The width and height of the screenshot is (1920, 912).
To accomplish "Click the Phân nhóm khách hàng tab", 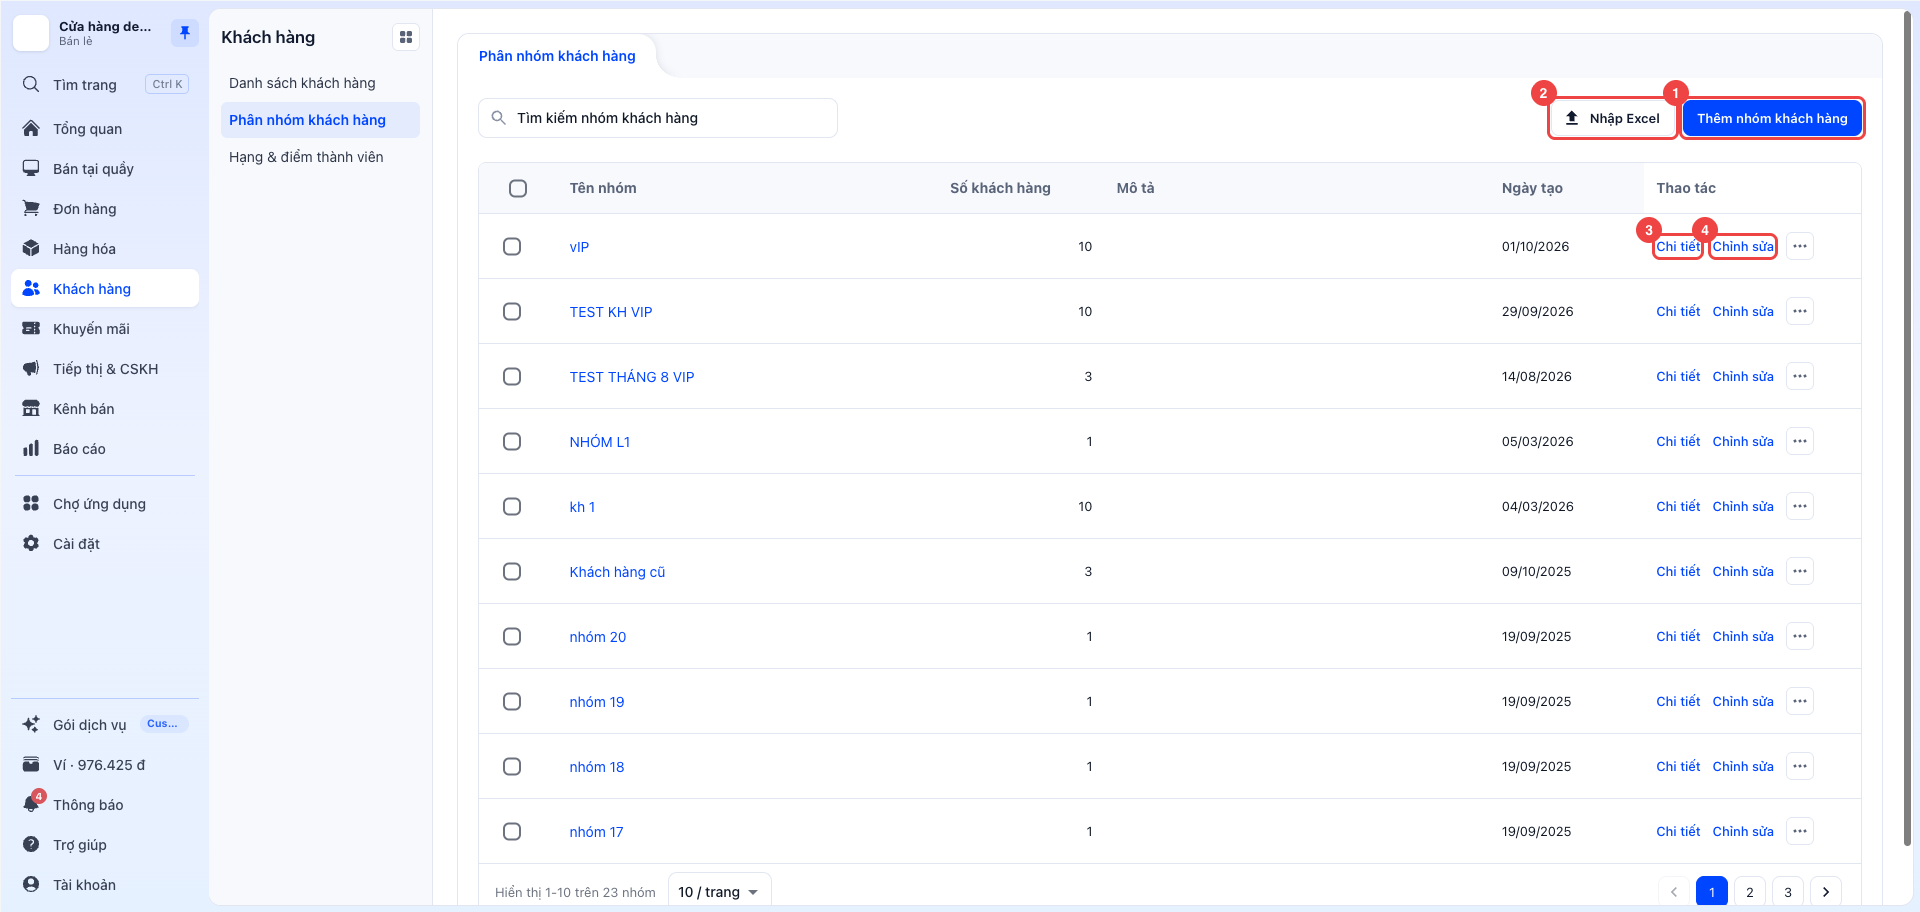I will (x=557, y=56).
